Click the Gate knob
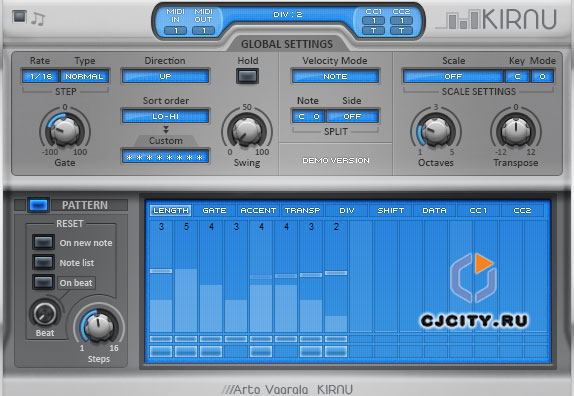574x396 pixels. coord(65,130)
